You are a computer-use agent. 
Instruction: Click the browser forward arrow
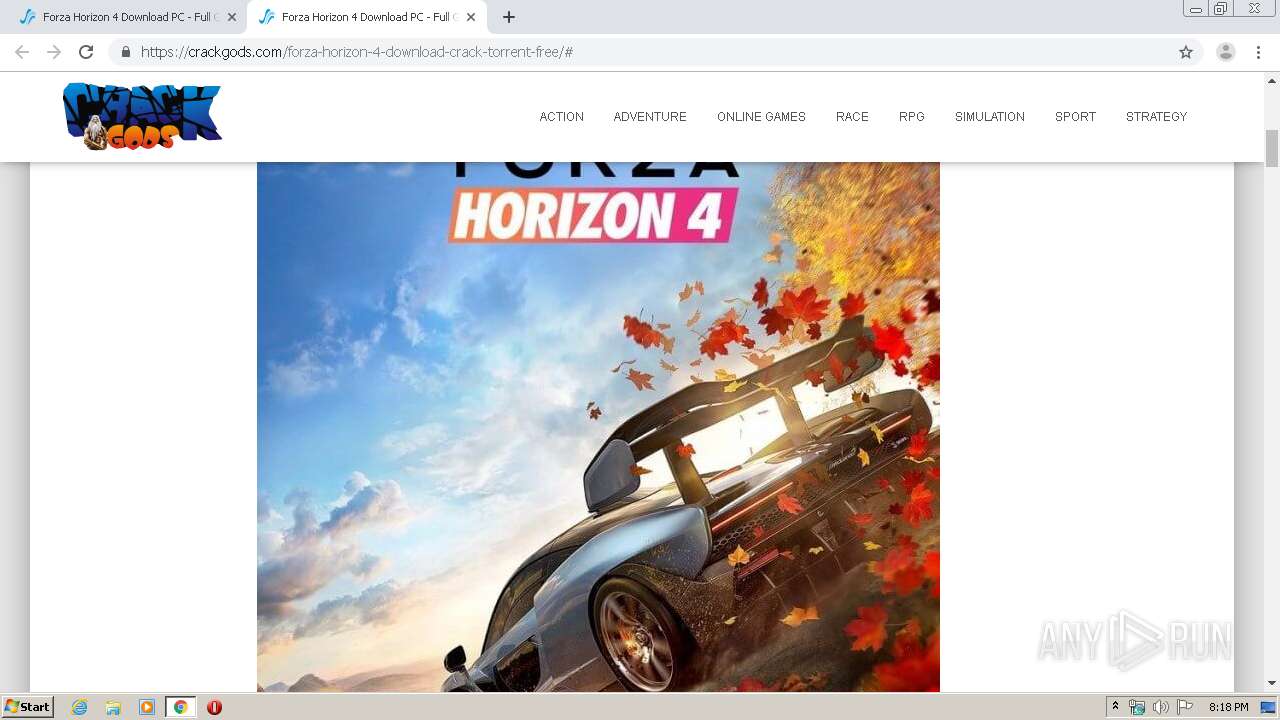[54, 52]
